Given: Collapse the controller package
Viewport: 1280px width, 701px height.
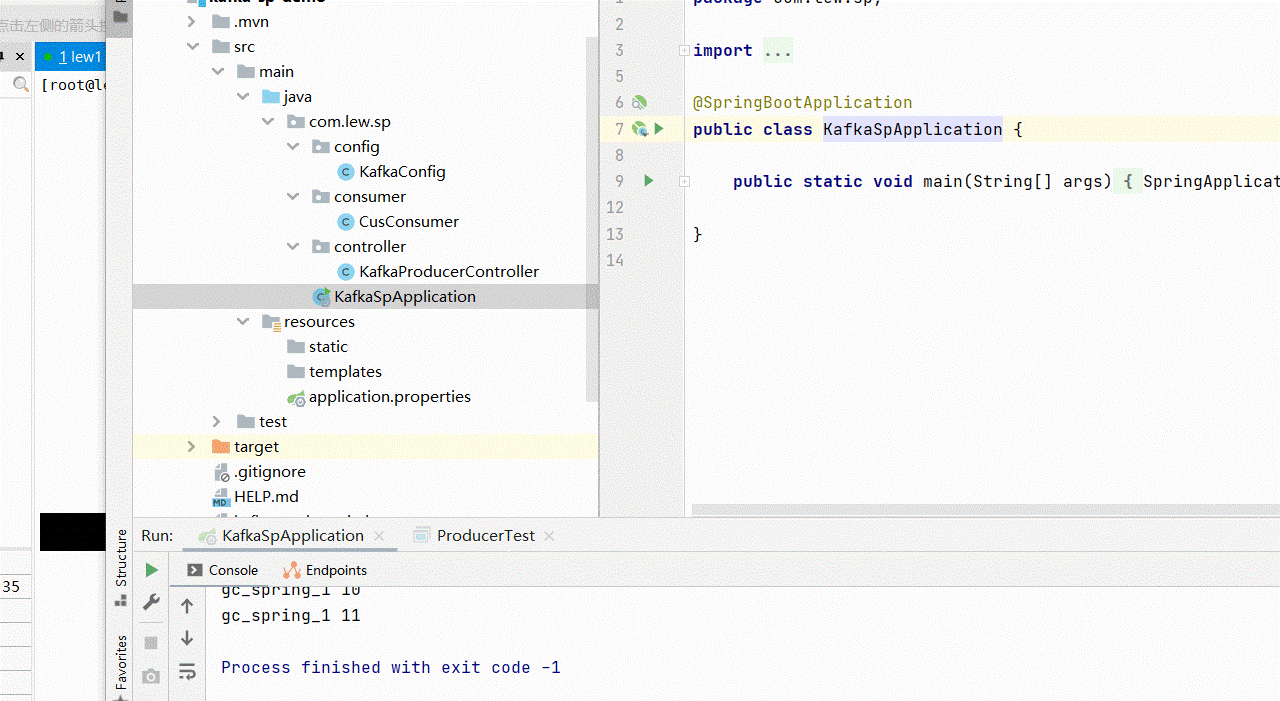Looking at the screenshot, I should (x=293, y=247).
